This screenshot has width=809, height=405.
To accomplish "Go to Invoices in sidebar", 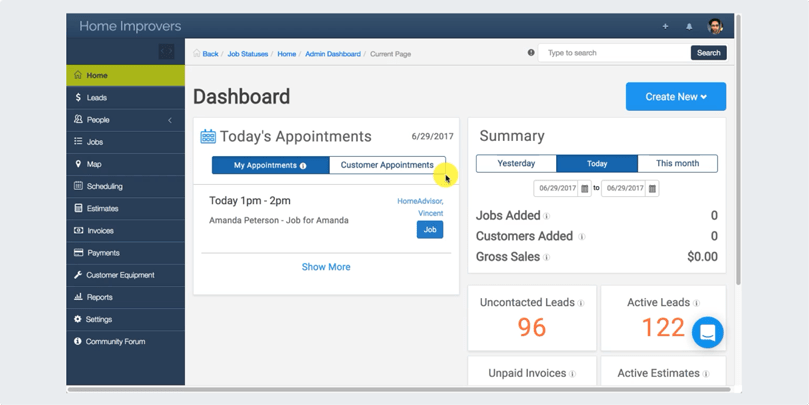I will click(x=99, y=231).
